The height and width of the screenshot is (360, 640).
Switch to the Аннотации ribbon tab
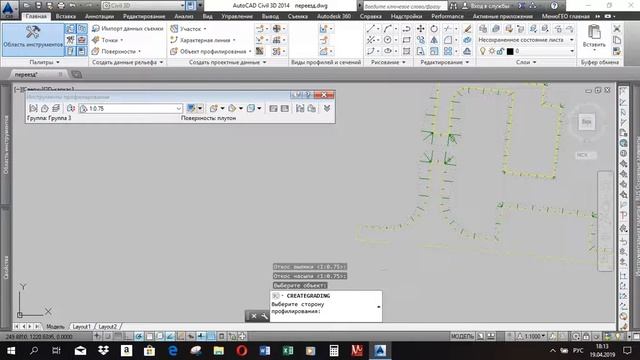coord(99,16)
